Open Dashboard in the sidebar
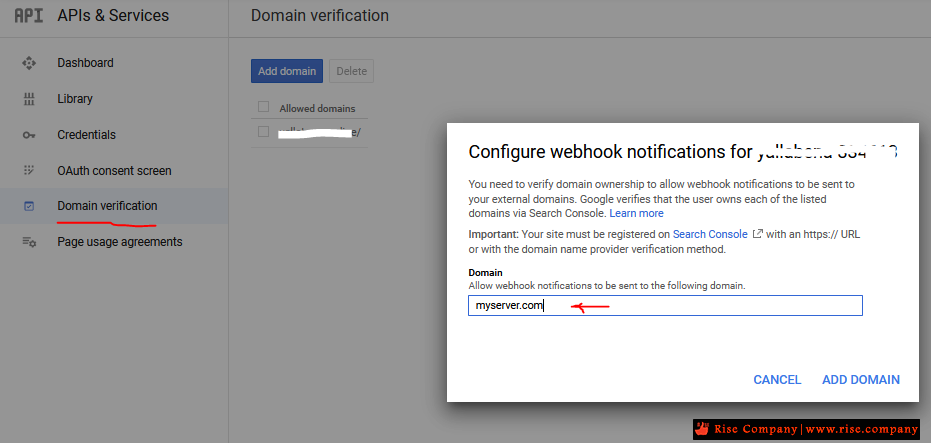 point(86,63)
